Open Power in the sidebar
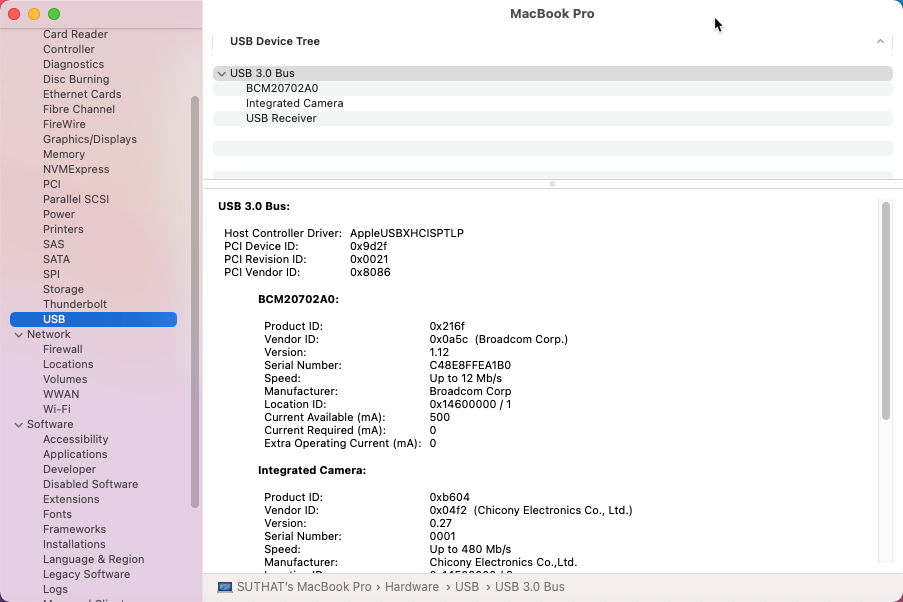903x602 pixels. click(x=59, y=214)
